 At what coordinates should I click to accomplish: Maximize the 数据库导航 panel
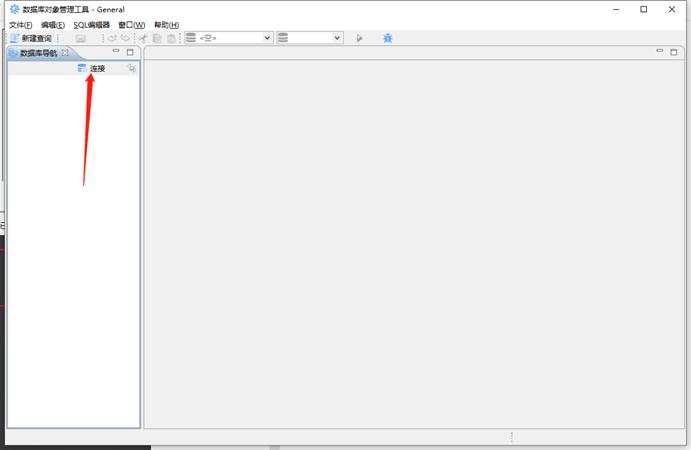130,52
